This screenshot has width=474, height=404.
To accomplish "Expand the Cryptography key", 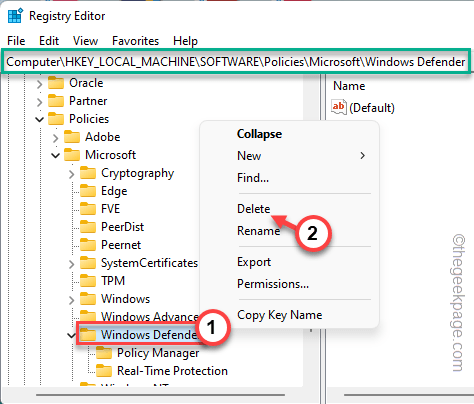I will point(71,174).
